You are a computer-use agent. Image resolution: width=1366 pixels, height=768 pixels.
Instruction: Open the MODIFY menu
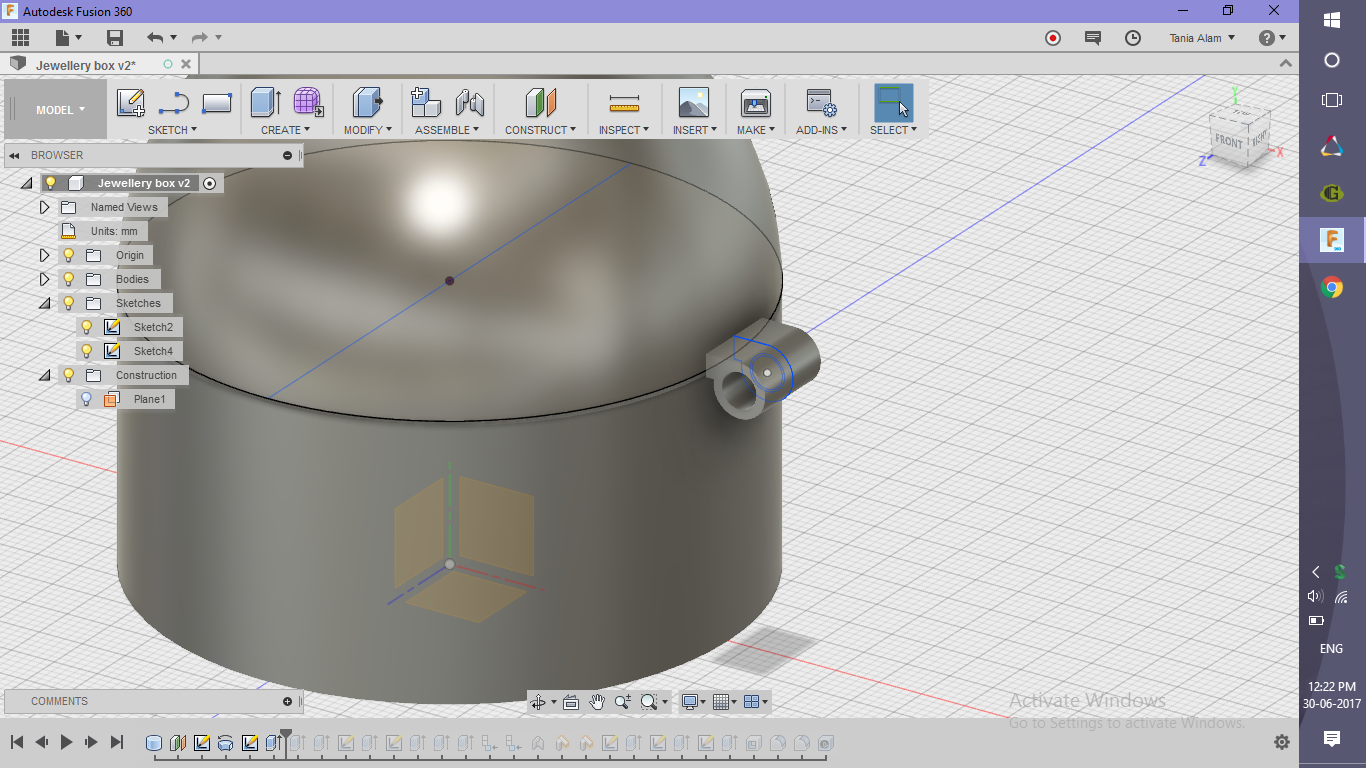tap(368, 130)
